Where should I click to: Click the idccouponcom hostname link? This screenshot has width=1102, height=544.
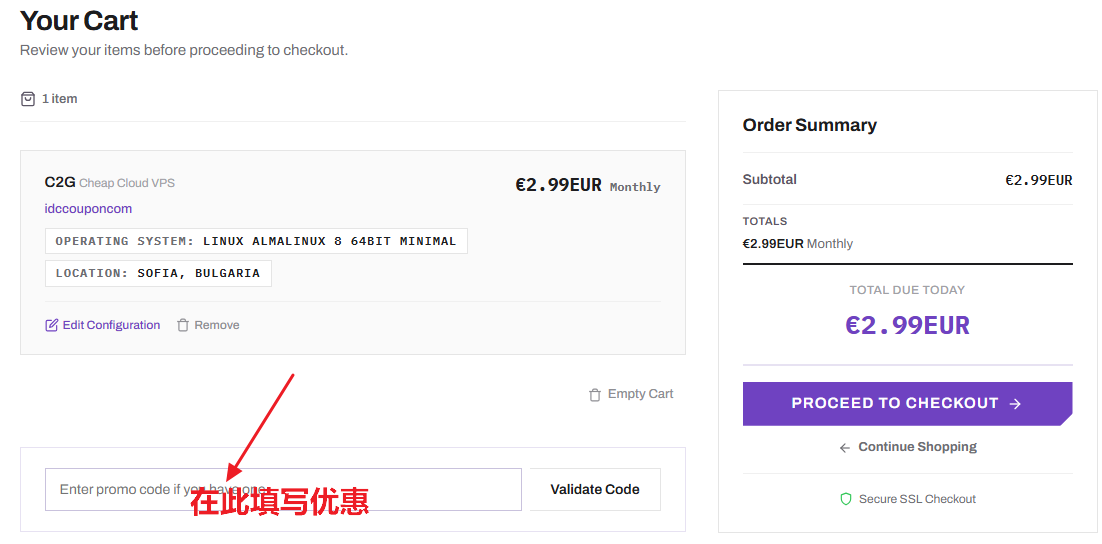88,209
